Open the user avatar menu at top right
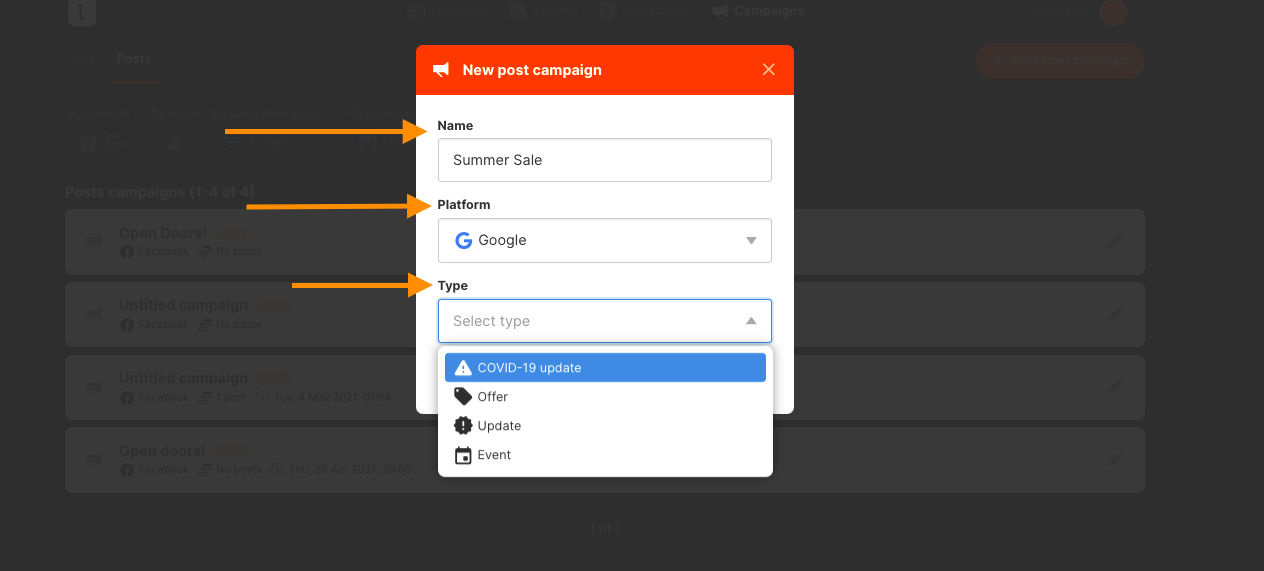 [x=1113, y=12]
